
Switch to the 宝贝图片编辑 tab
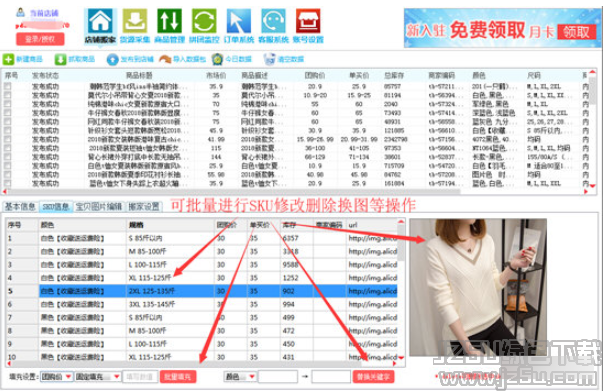[x=99, y=207]
